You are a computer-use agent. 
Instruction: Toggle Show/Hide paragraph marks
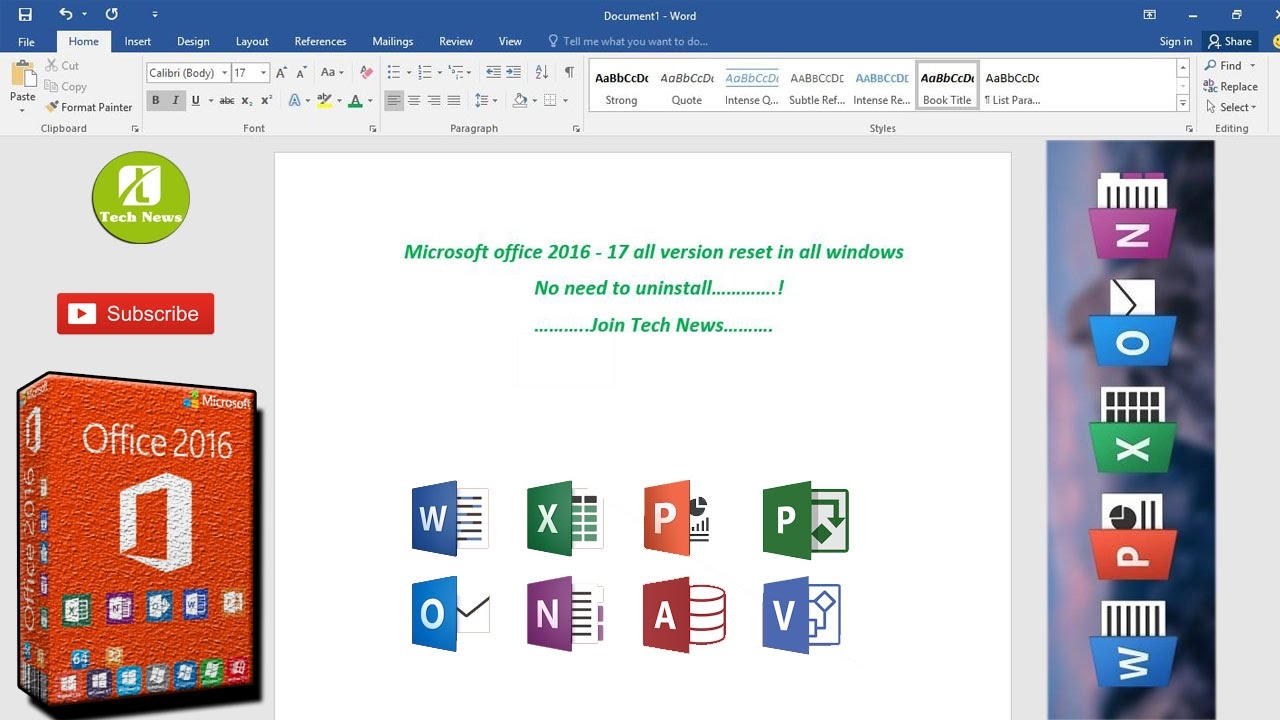[x=569, y=73]
